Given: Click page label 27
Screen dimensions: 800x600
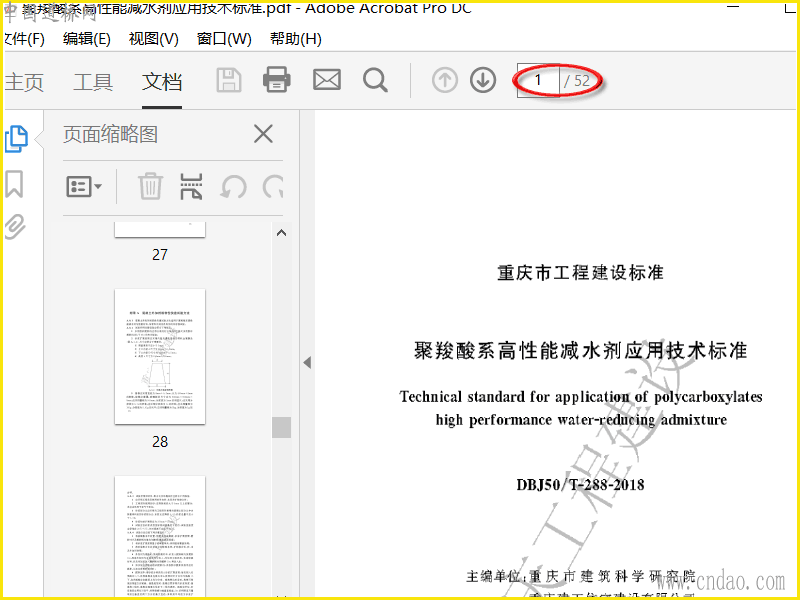Looking at the screenshot, I should click(x=160, y=255).
